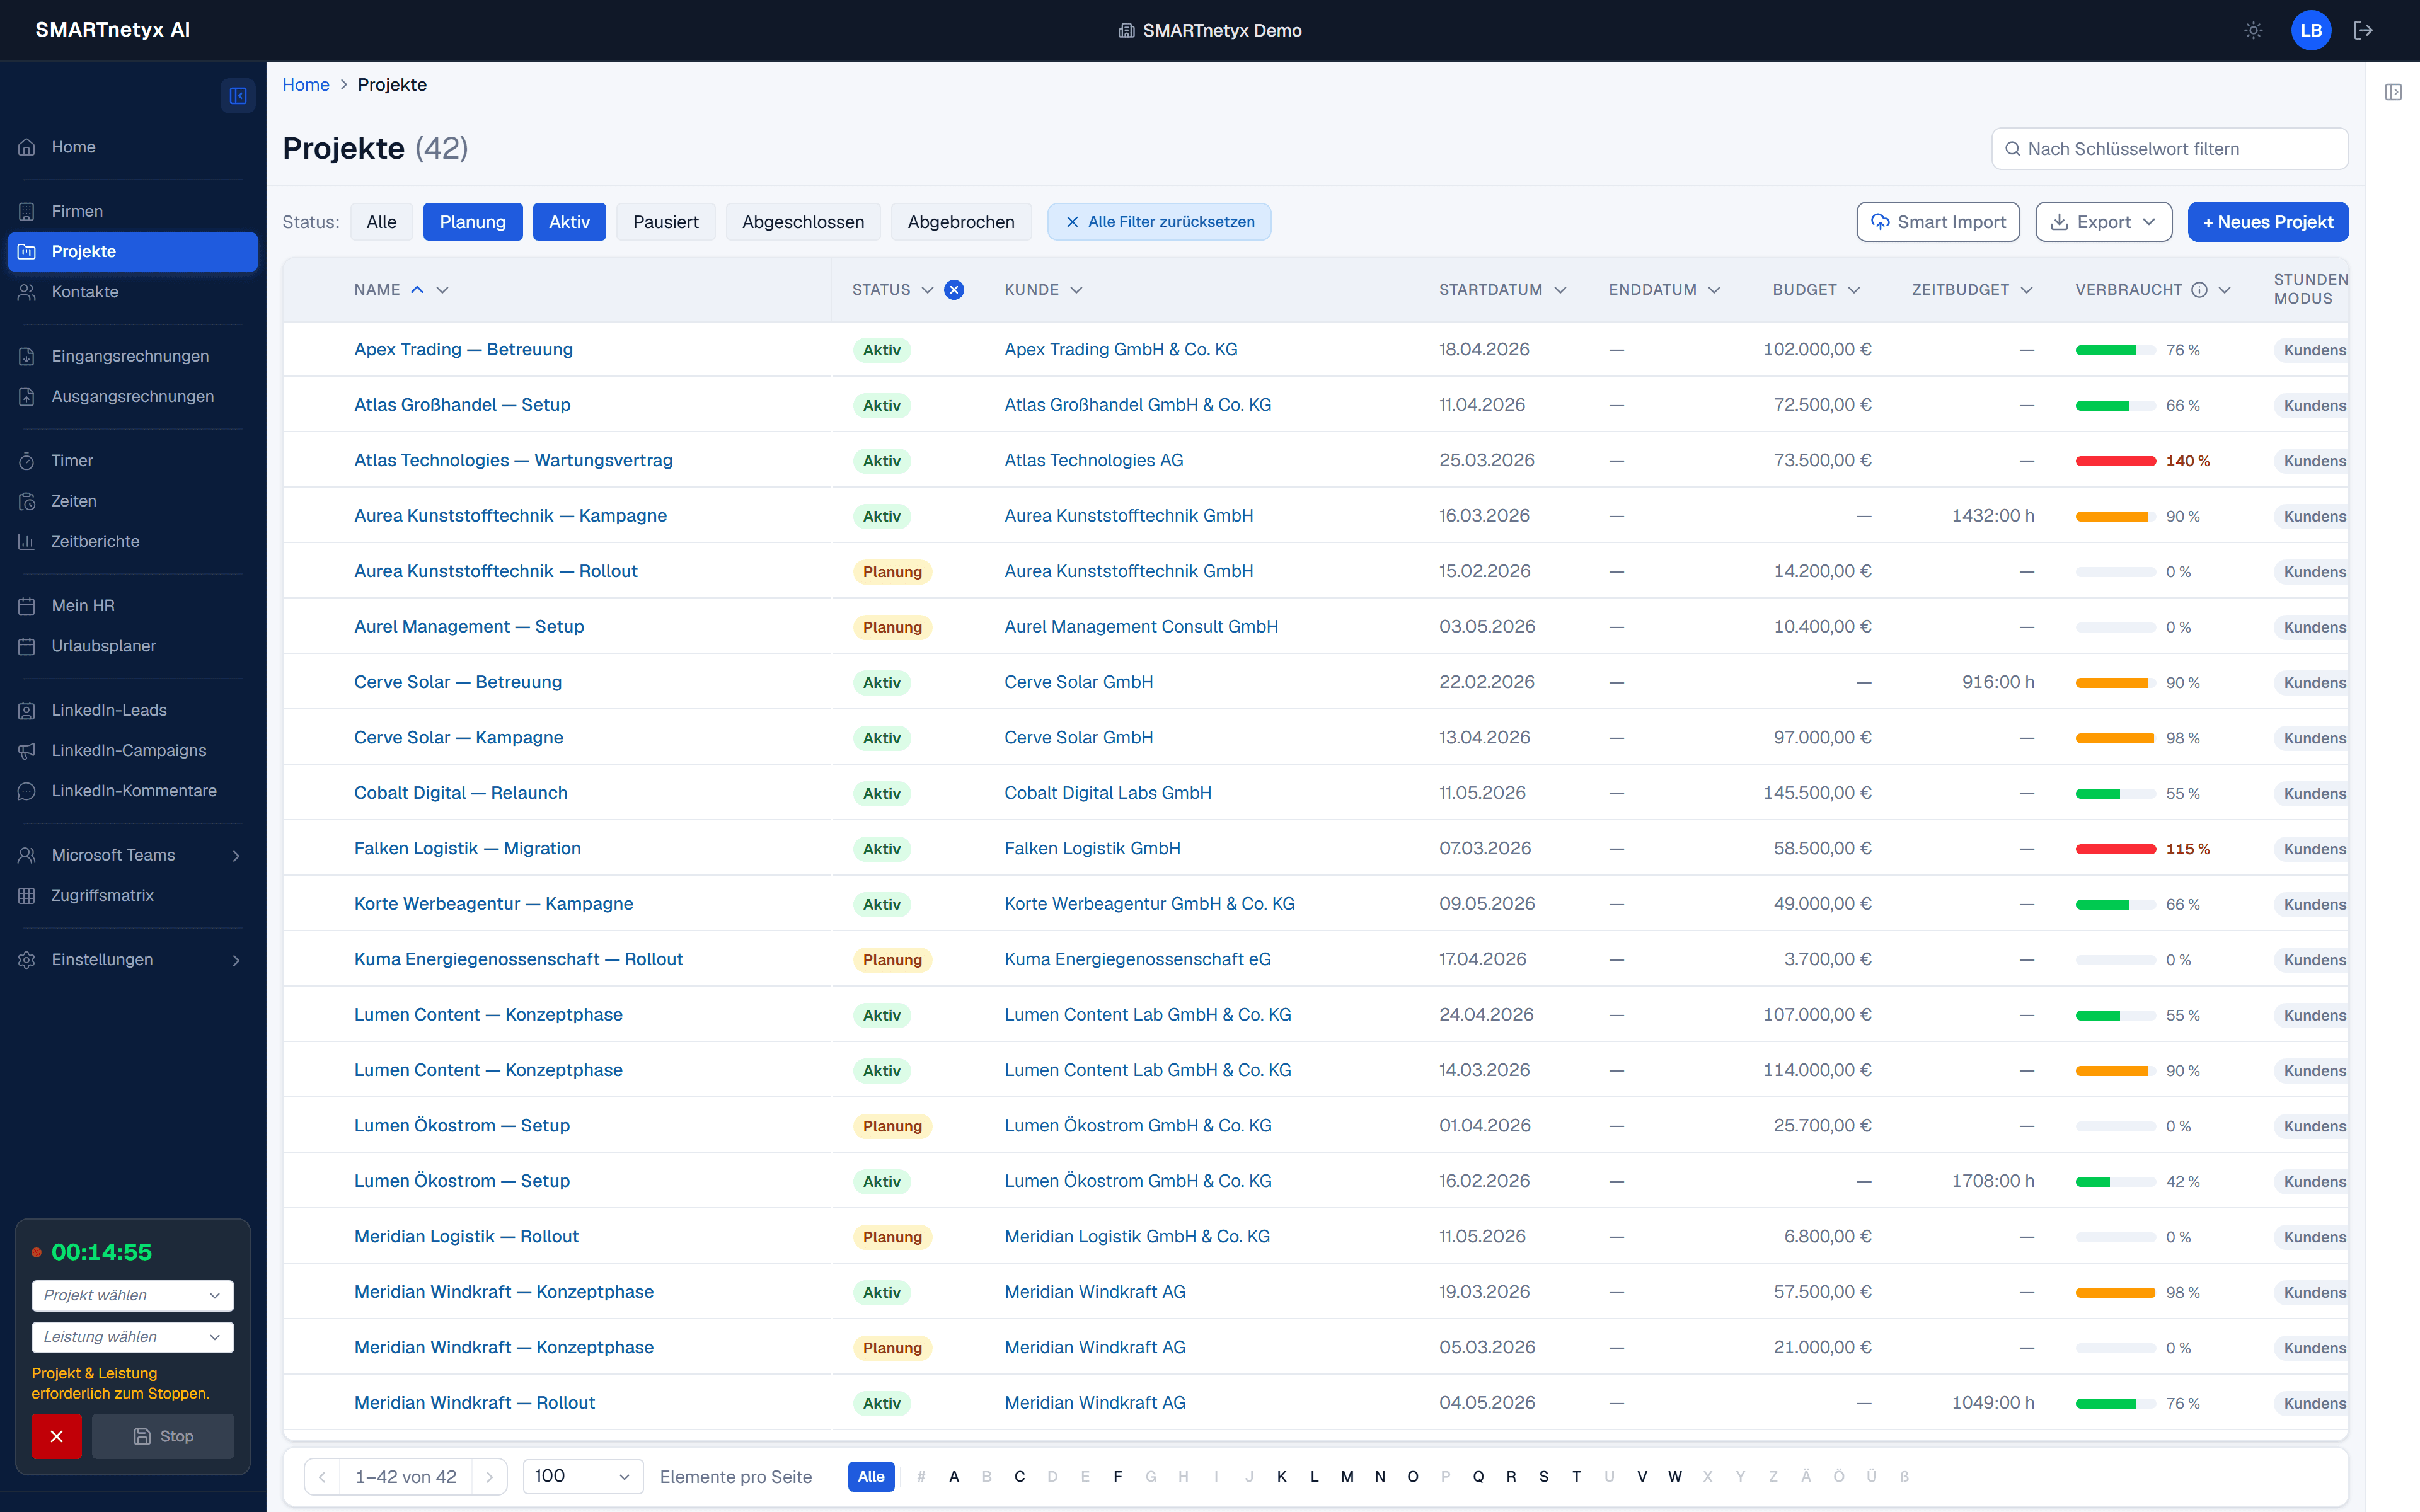Open the Projekte sidebar item
Screen dimensions: 2420x1512
132,252
